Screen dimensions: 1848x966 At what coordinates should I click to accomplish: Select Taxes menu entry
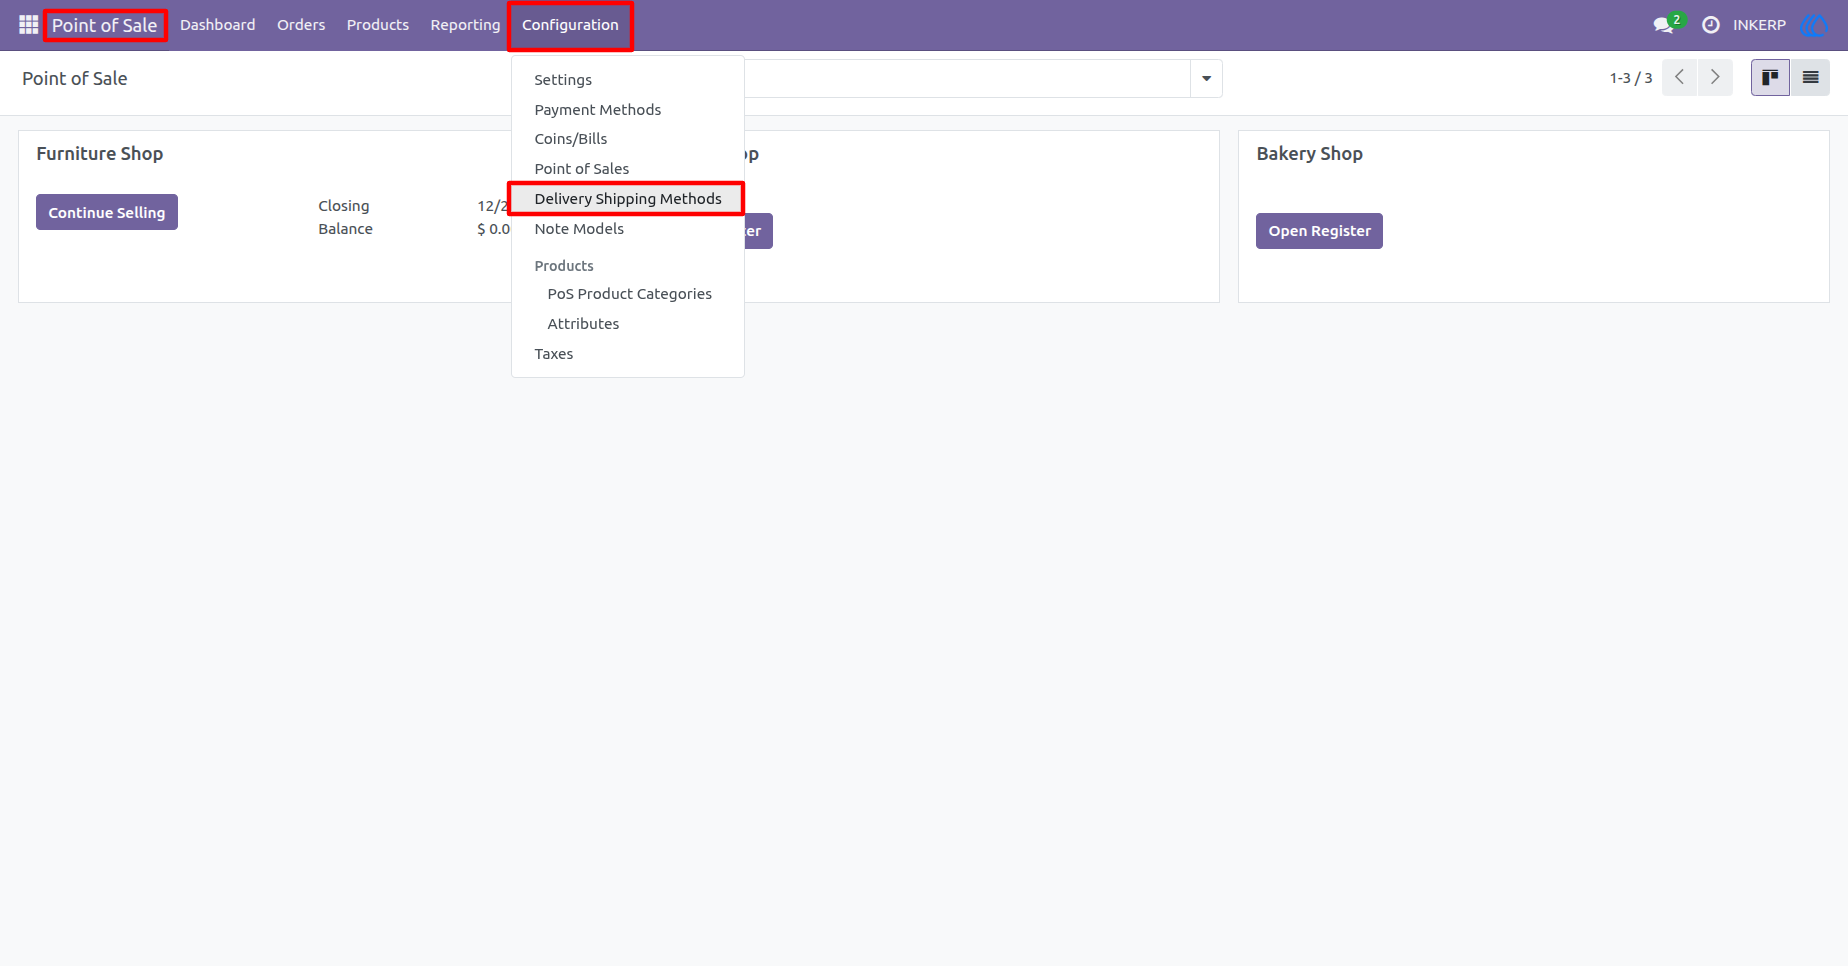tap(628, 354)
